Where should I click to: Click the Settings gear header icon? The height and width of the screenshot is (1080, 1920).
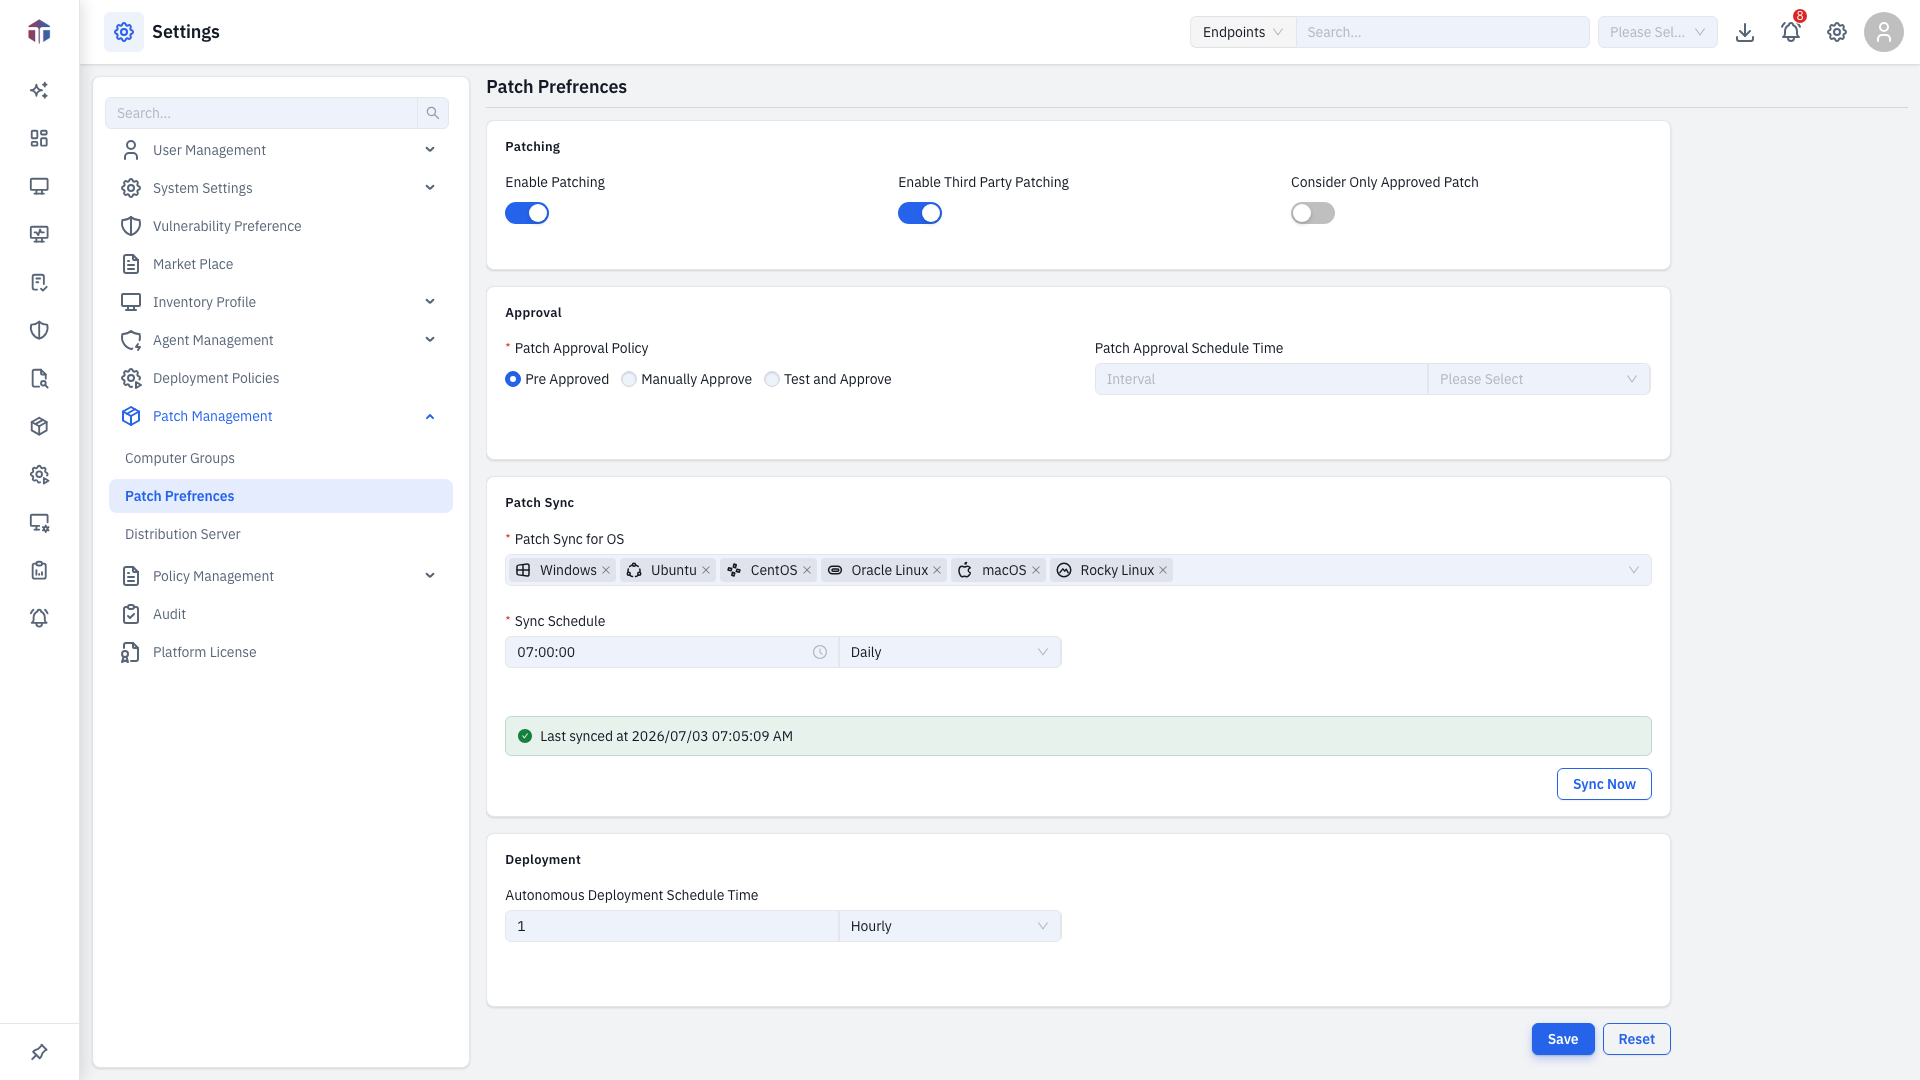click(x=124, y=32)
